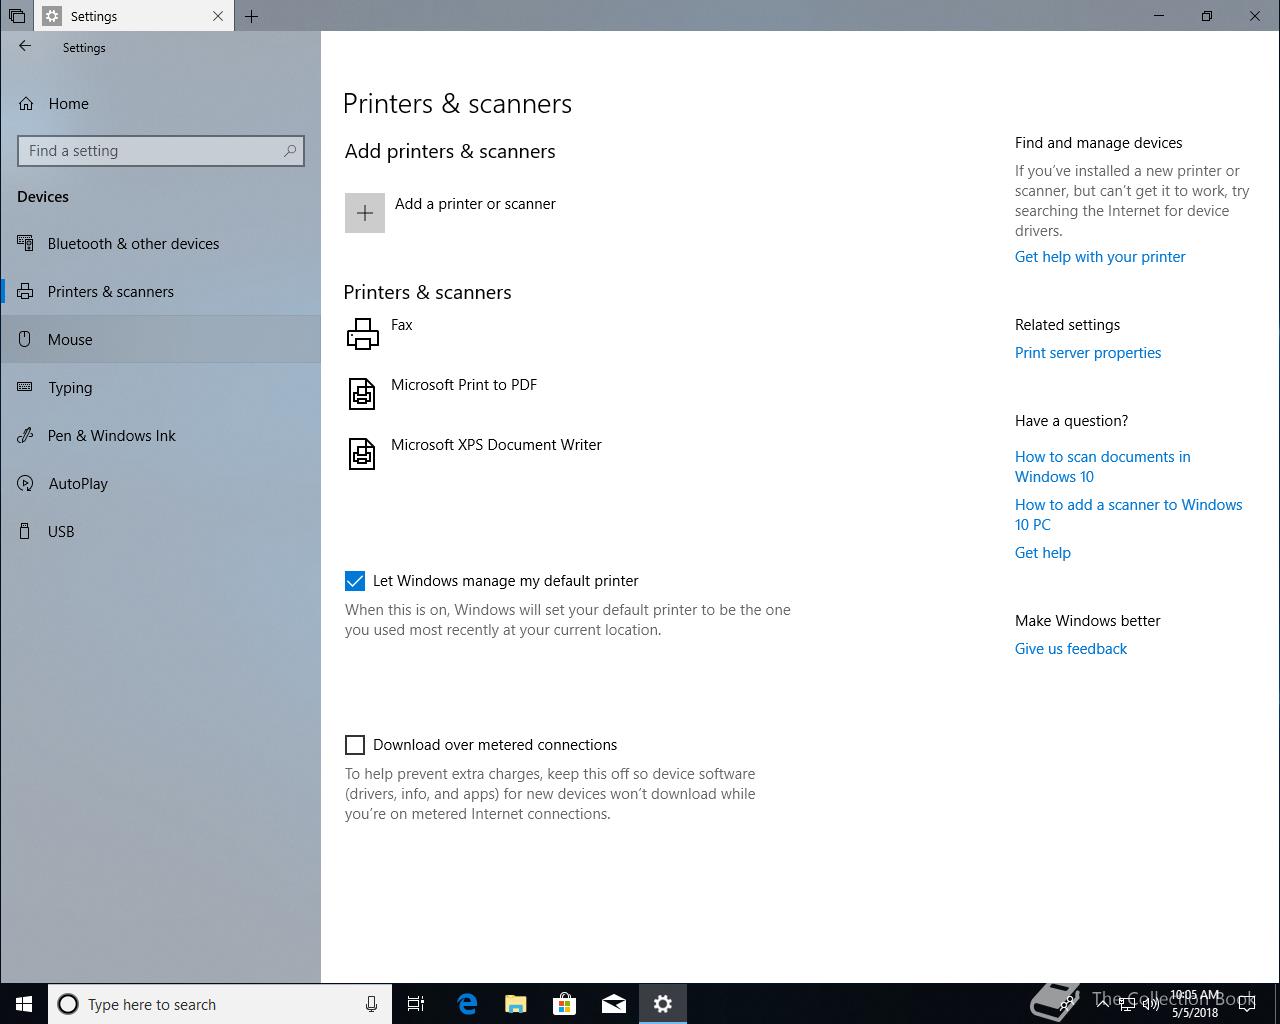Viewport: 1280px width, 1024px height.
Task: Close the Settings tab
Action: (218, 16)
